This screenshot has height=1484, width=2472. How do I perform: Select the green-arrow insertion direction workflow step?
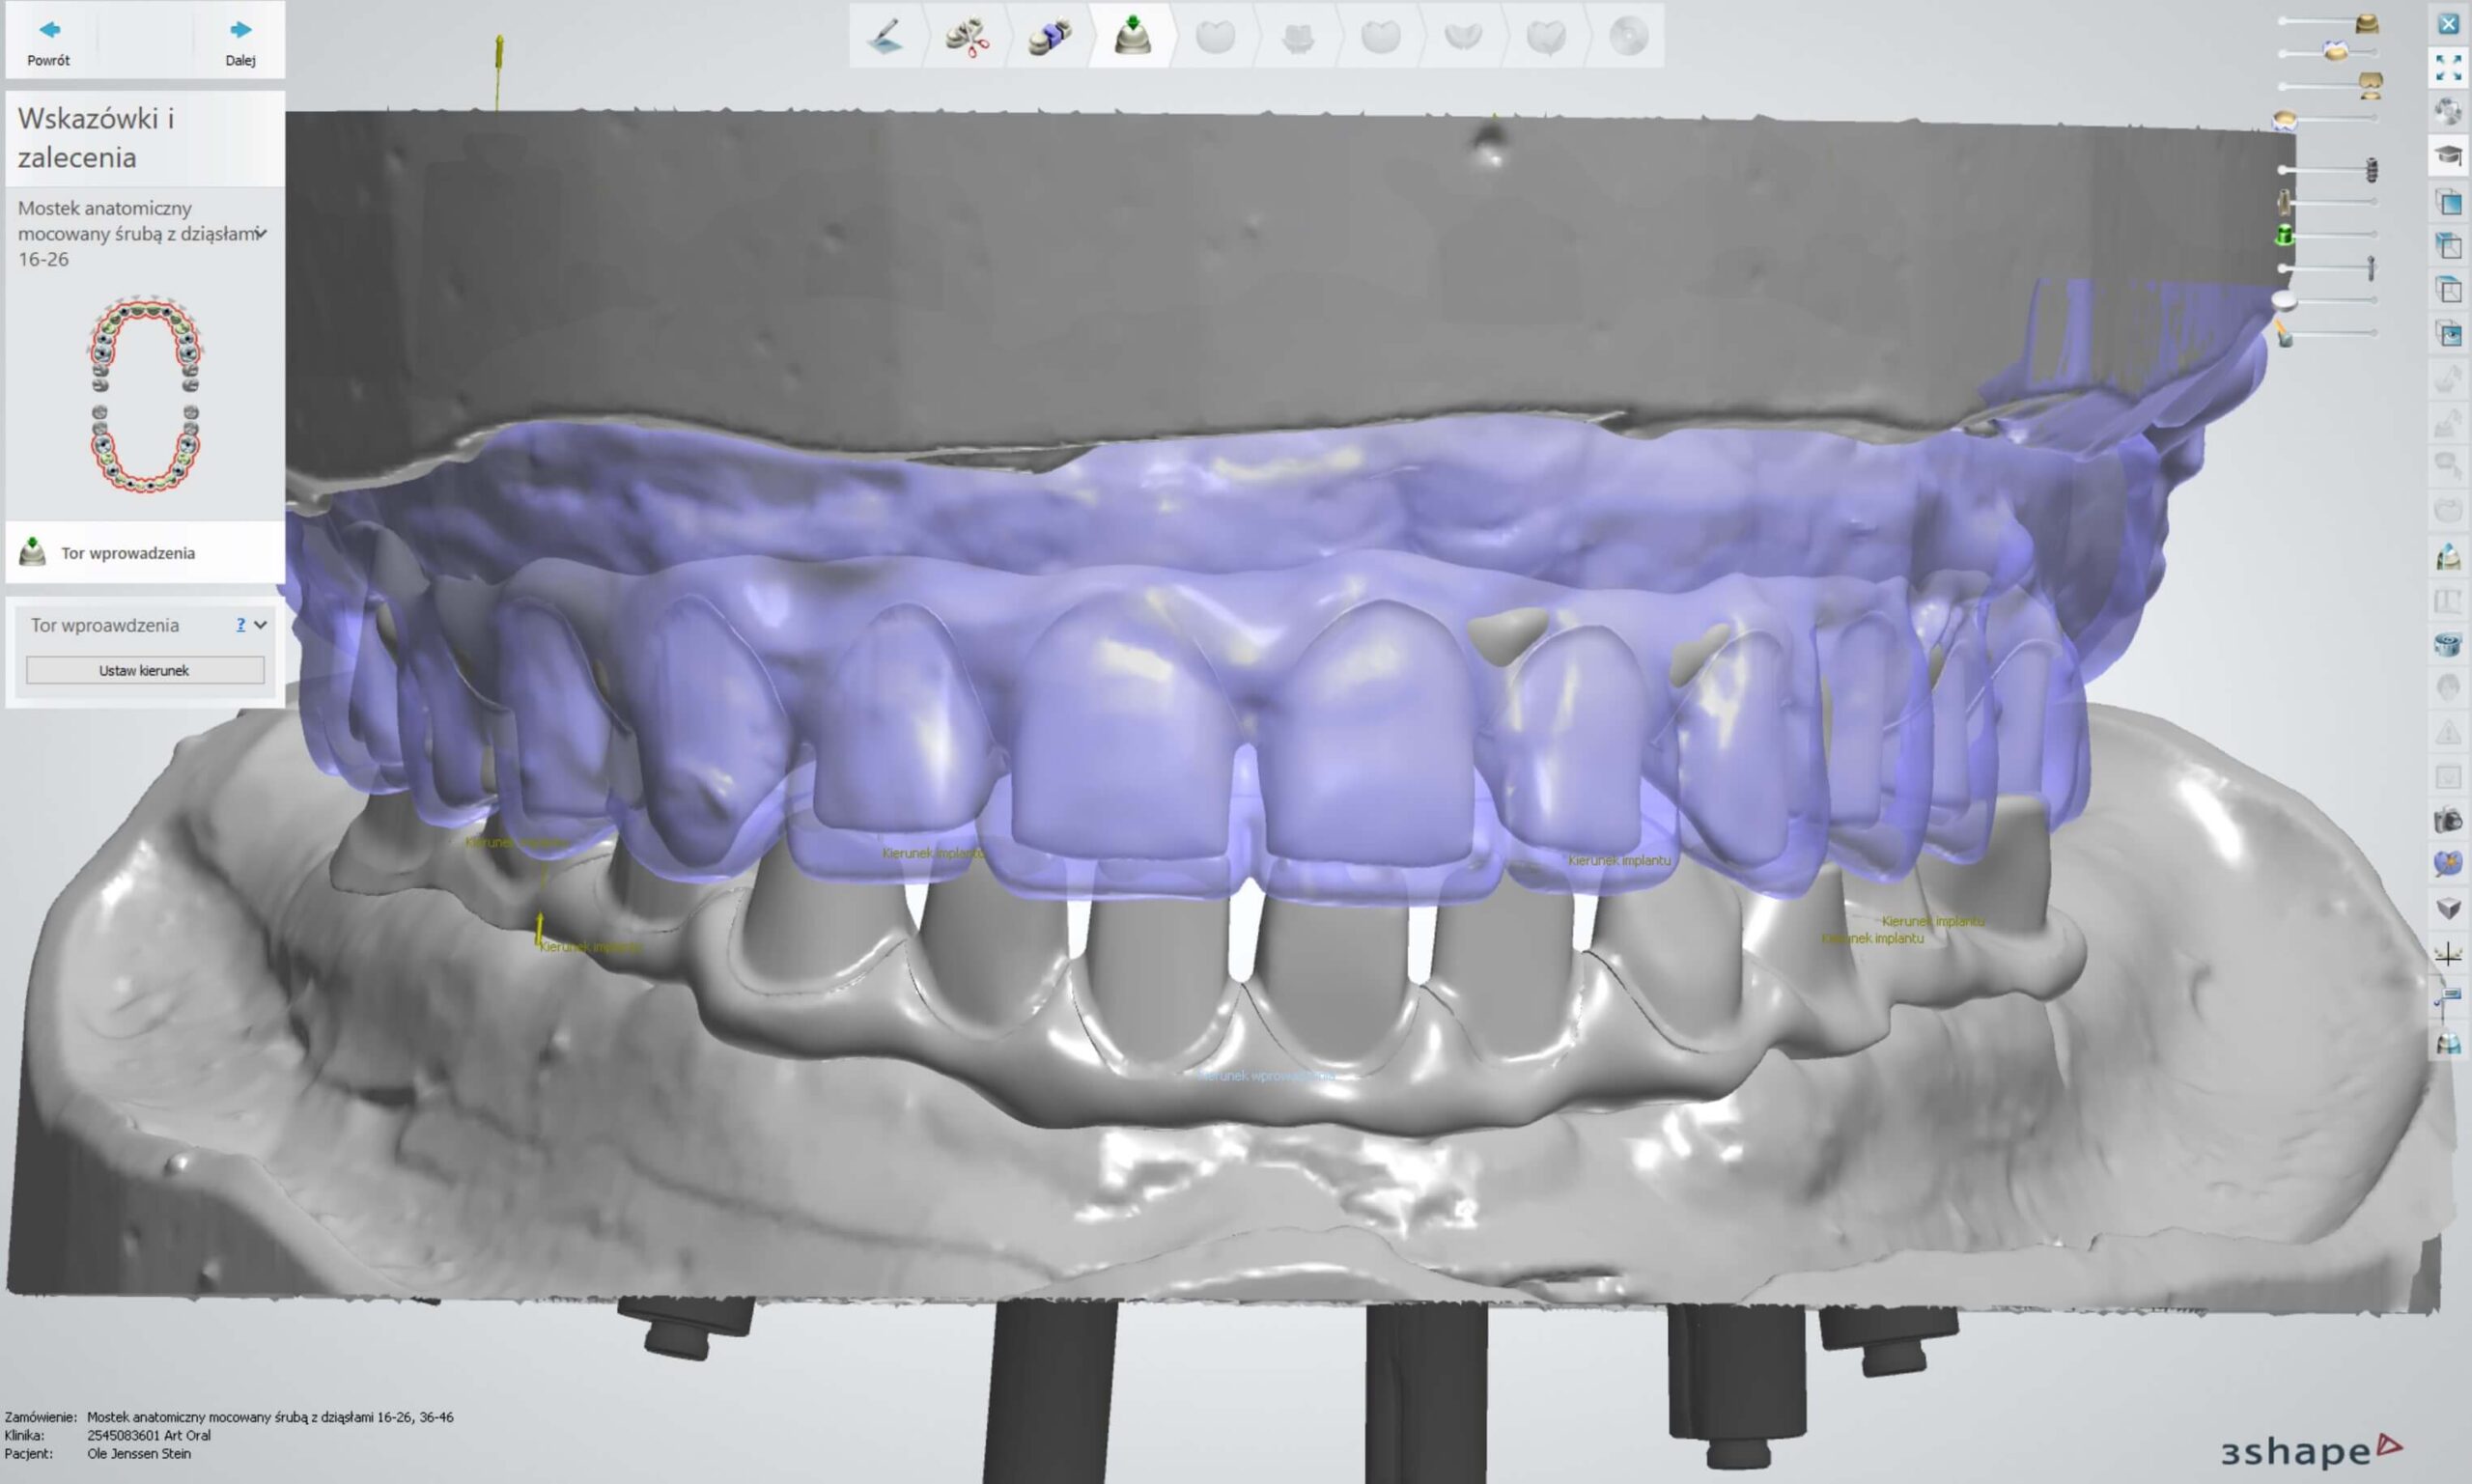click(1132, 37)
